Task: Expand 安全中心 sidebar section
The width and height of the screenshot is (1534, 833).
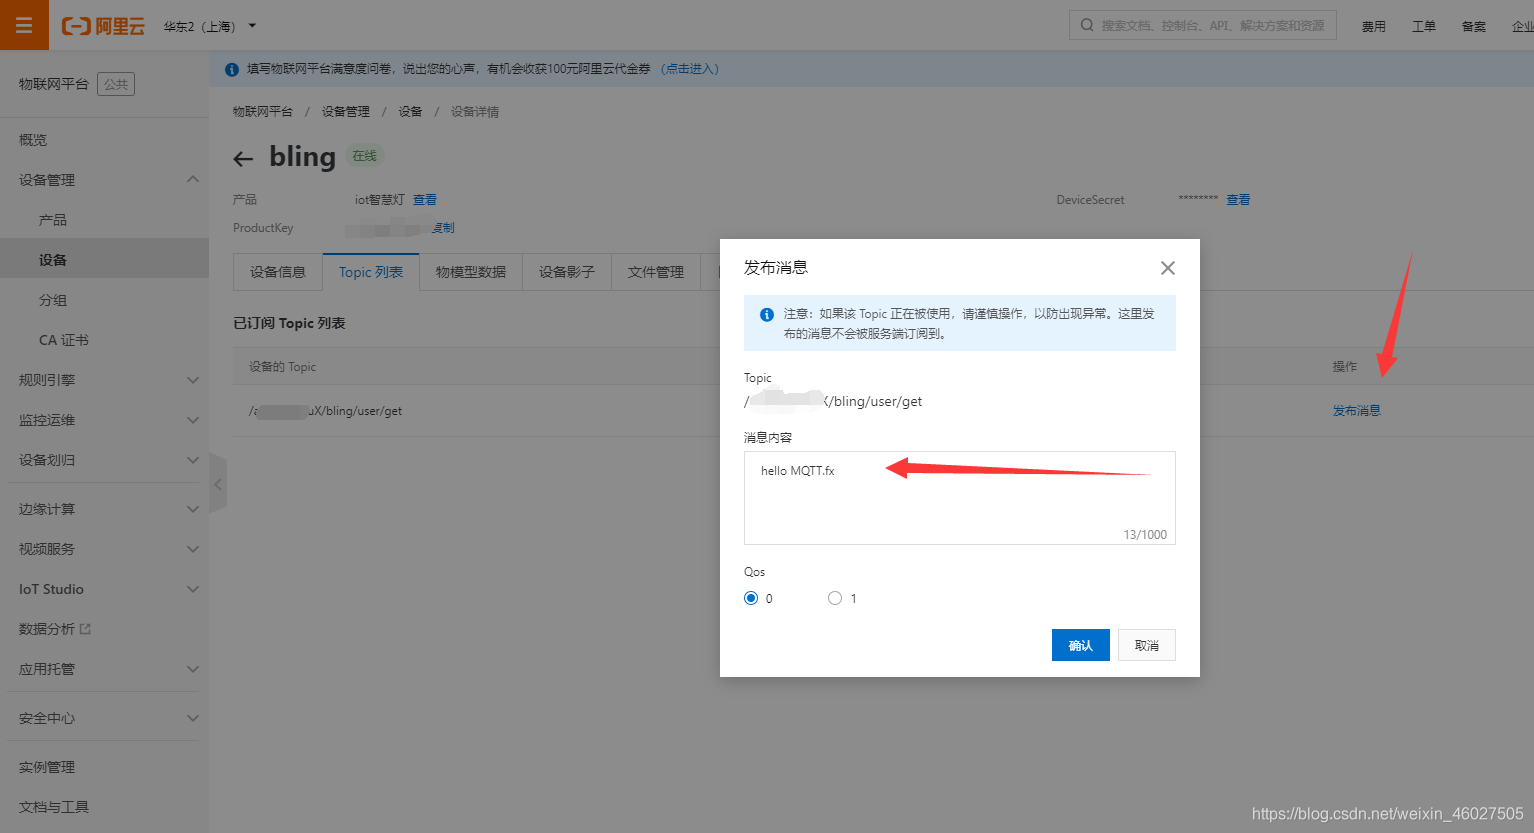Action: pos(104,718)
